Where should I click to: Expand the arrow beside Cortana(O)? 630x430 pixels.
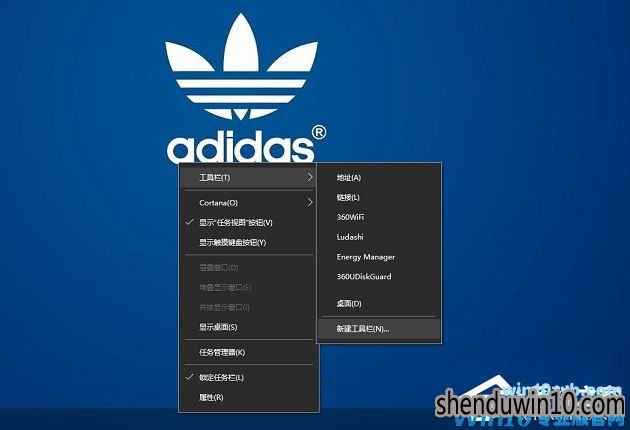310,202
